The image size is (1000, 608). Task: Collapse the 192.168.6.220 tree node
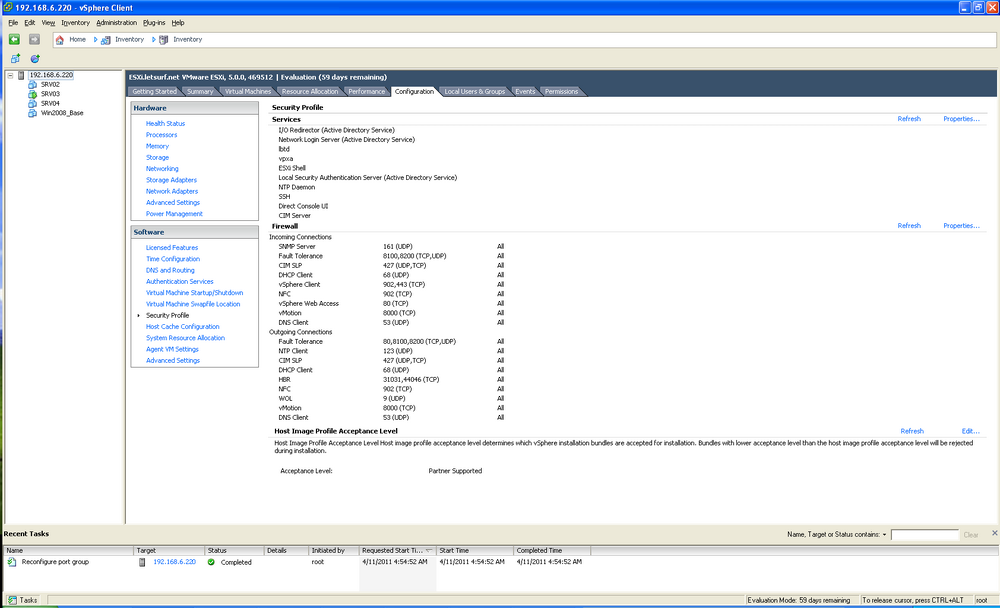[10, 75]
